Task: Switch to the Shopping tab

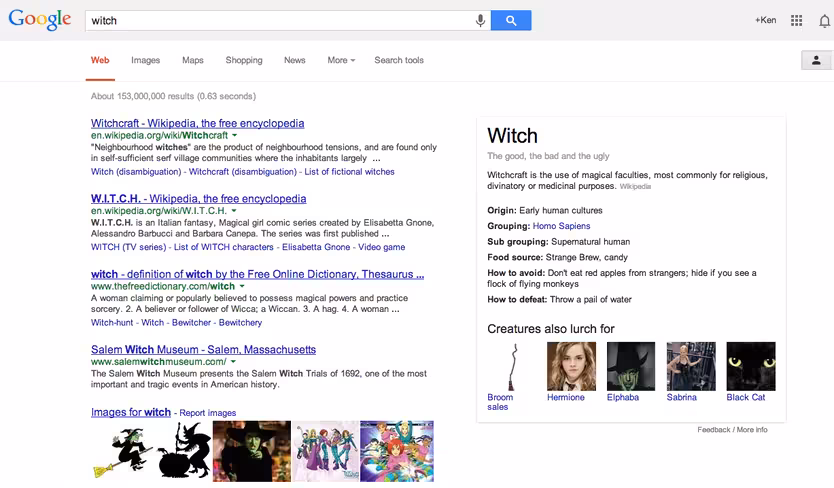Action: pos(244,60)
